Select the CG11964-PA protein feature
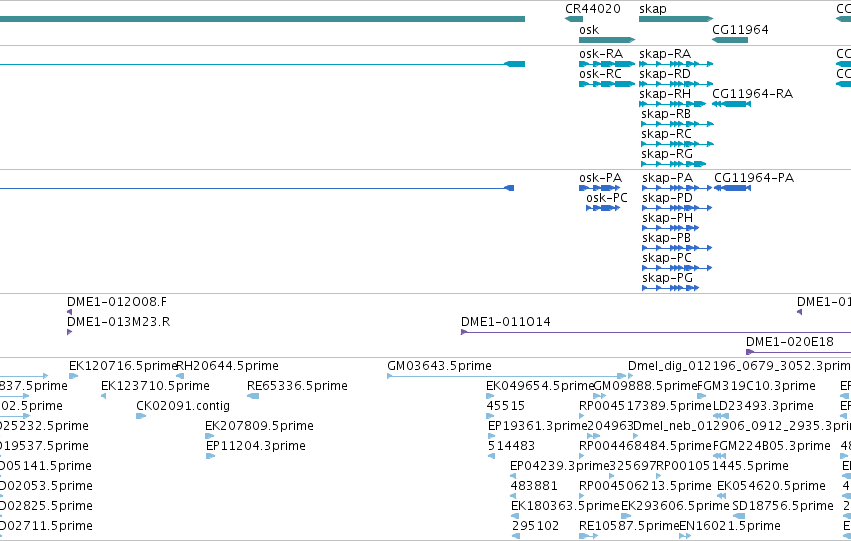The height and width of the screenshot is (541, 851). point(732,188)
